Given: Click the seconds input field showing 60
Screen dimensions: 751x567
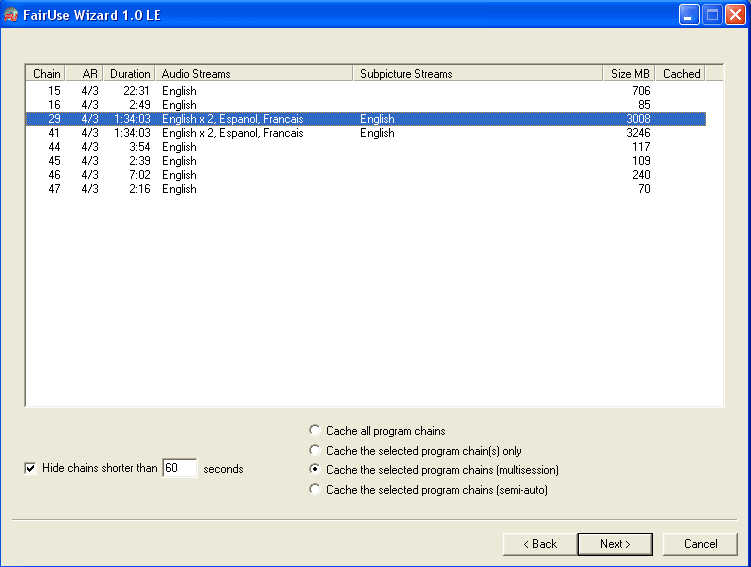Looking at the screenshot, I should pyautogui.click(x=180, y=468).
